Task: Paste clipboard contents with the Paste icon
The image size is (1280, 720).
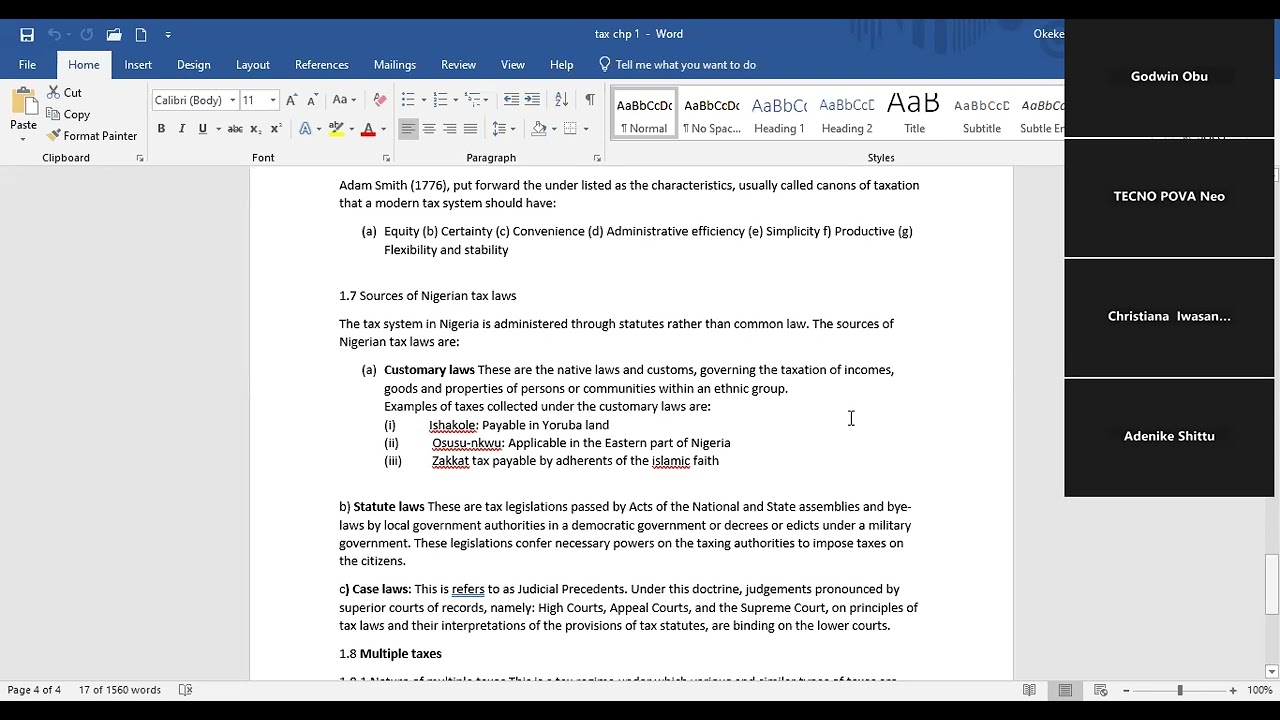Action: click(23, 103)
